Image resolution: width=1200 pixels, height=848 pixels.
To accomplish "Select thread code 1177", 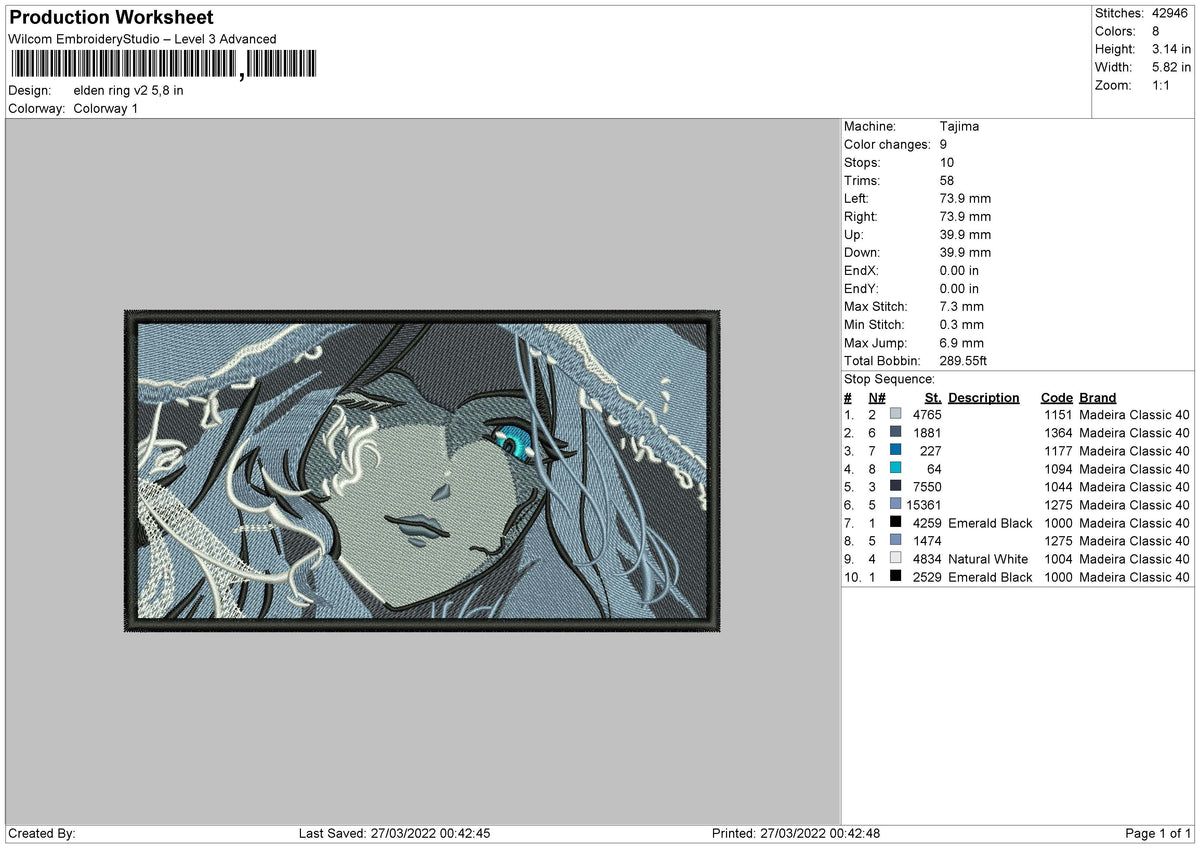I will point(1058,451).
